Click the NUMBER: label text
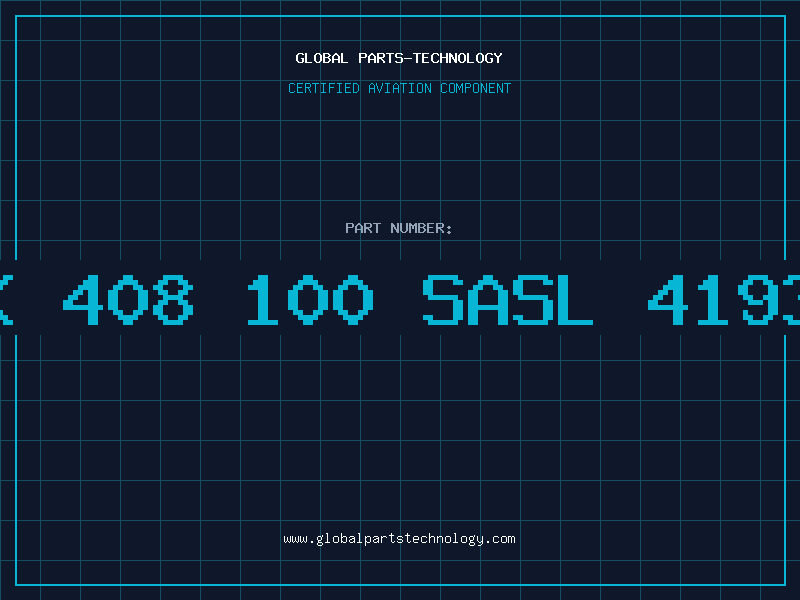The height and width of the screenshot is (600, 800). tap(421, 228)
